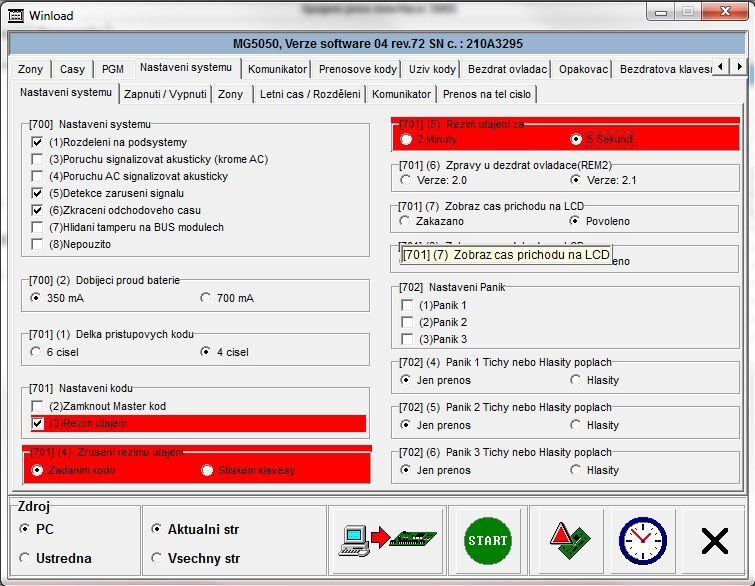Toggle Hlidani tamperu na BUS modulech

pyautogui.click(x=38, y=227)
